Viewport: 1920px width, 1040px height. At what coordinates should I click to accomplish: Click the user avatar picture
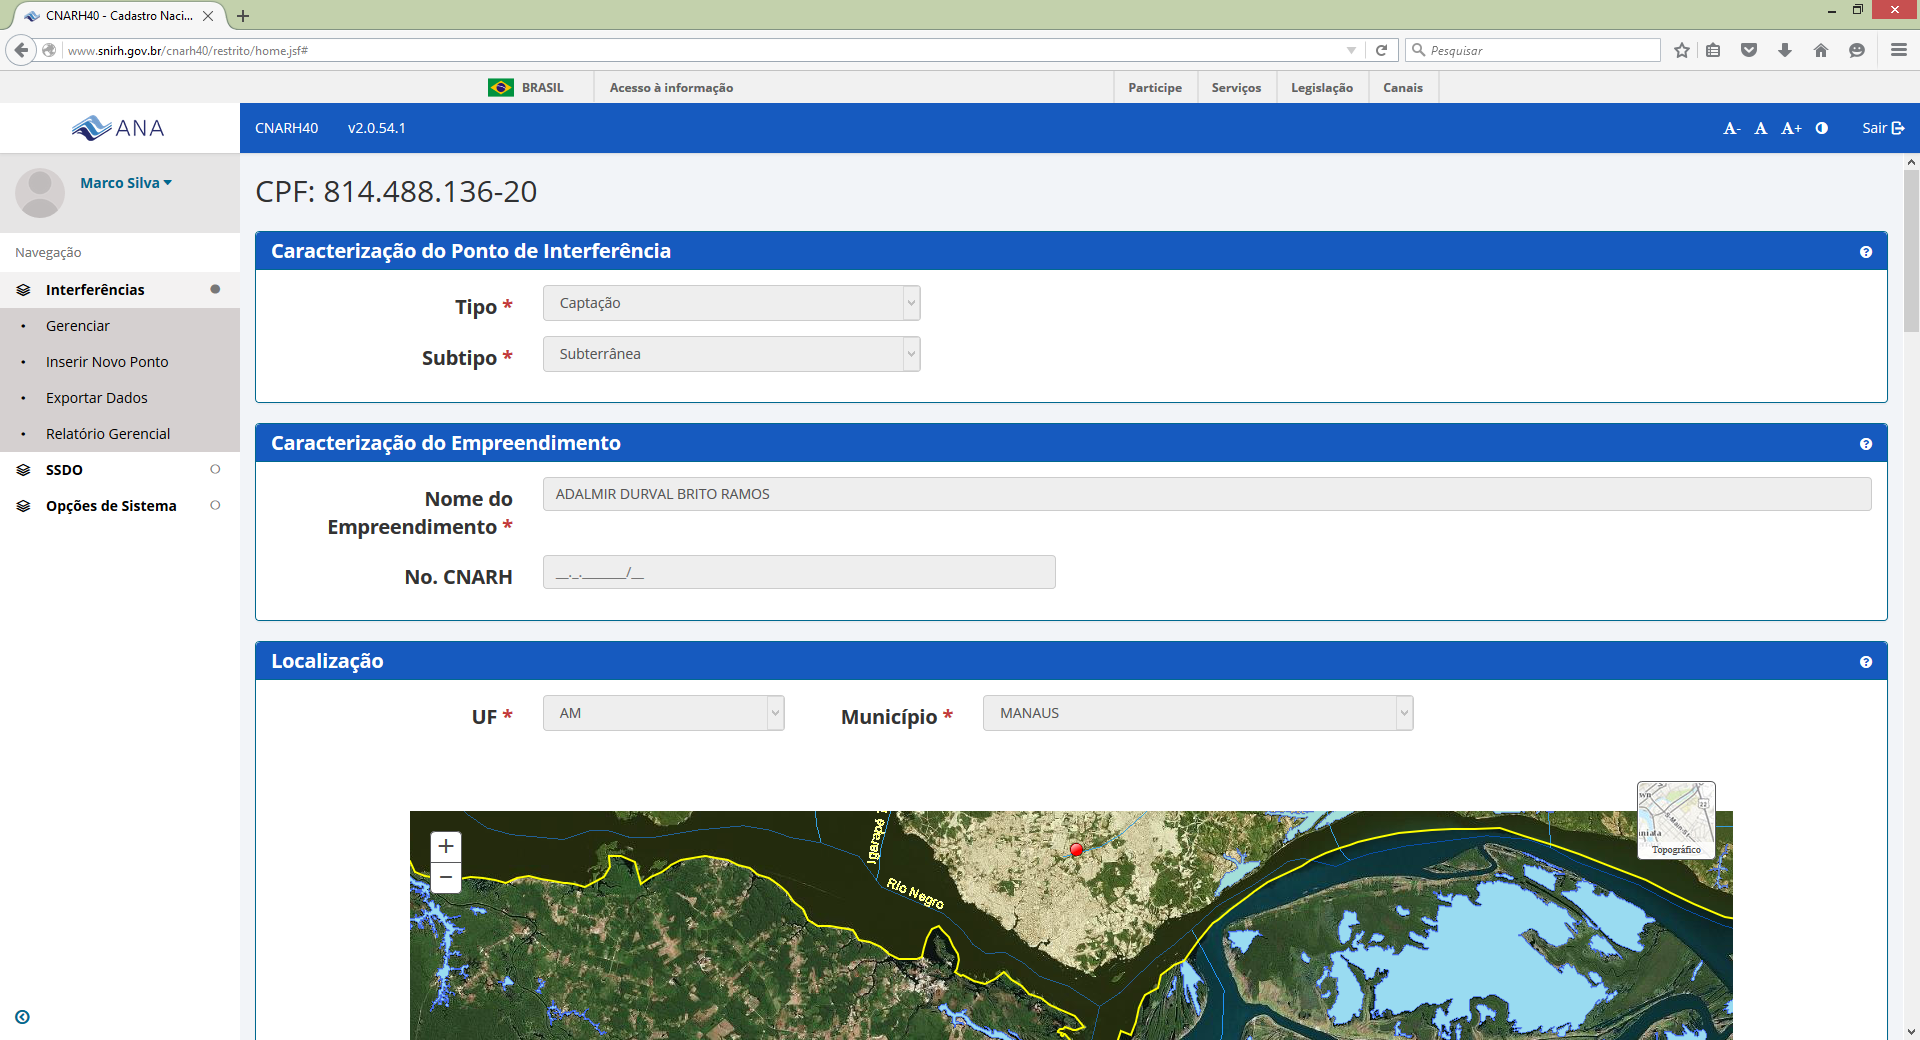[x=40, y=193]
